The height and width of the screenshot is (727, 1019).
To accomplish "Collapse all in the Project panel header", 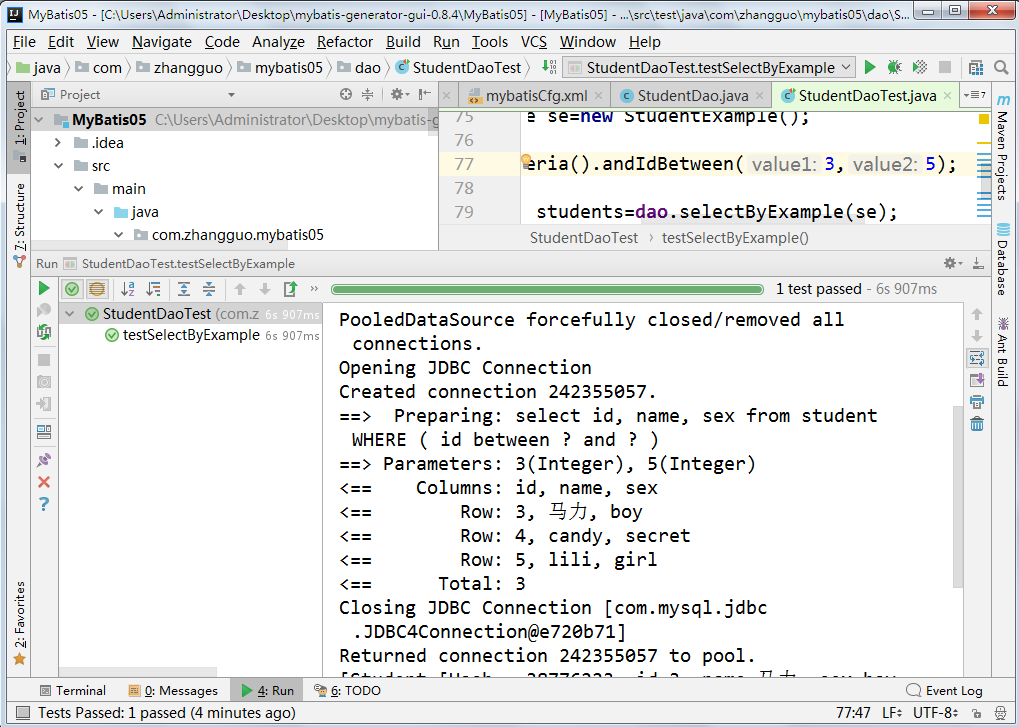I will click(367, 94).
